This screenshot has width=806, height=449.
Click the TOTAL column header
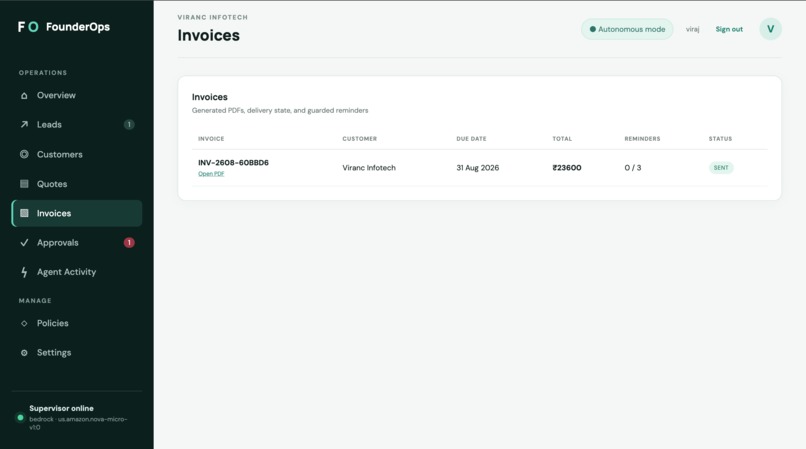pyautogui.click(x=562, y=139)
